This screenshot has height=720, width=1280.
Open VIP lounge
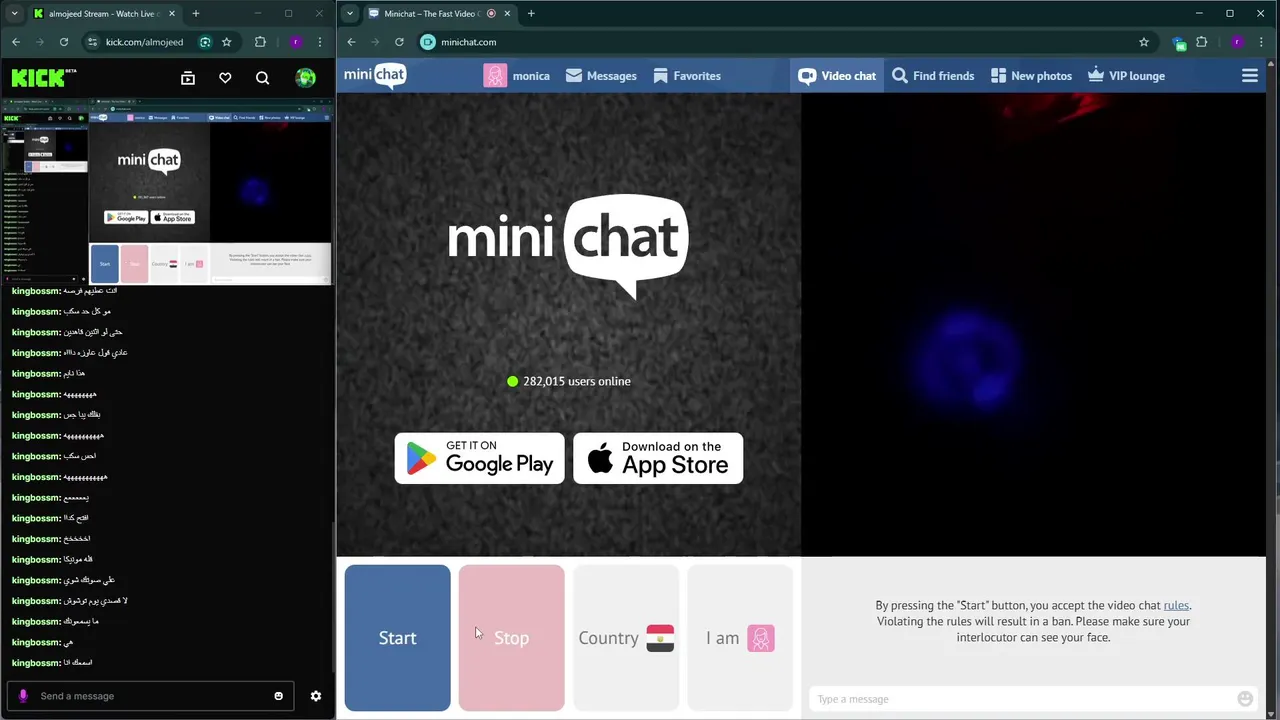(1126, 76)
